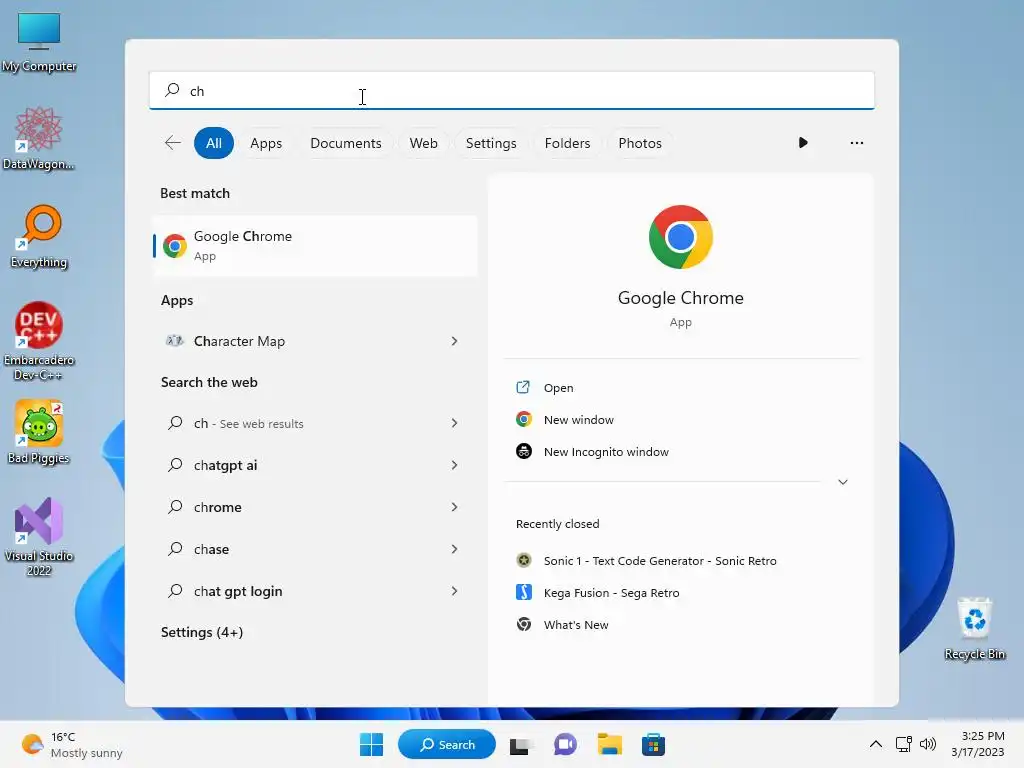Select the 'chat gpt login' suggestion
1024x768 pixels.
click(x=238, y=591)
